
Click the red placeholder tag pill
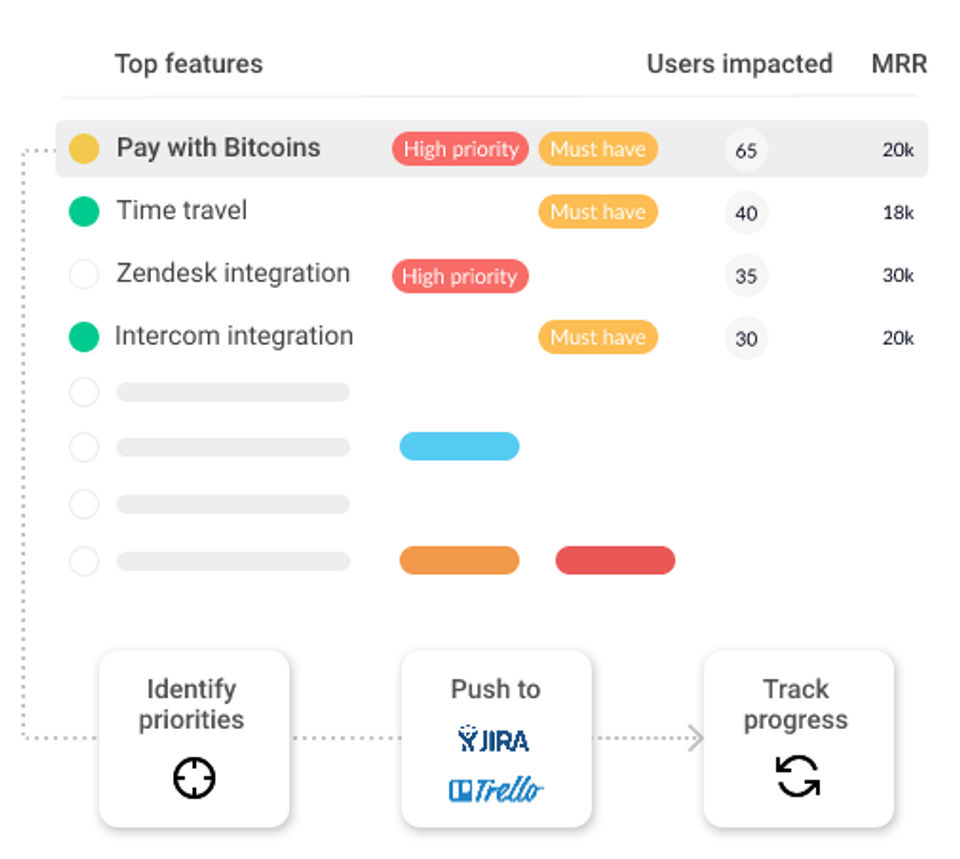(x=615, y=560)
